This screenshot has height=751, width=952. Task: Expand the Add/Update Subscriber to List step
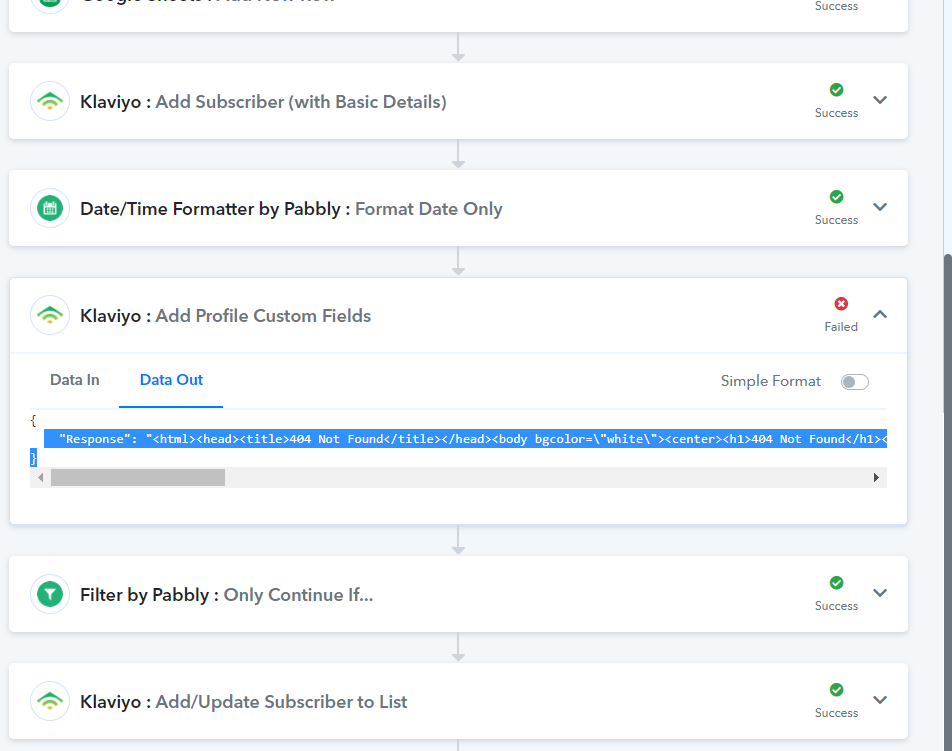tap(880, 700)
